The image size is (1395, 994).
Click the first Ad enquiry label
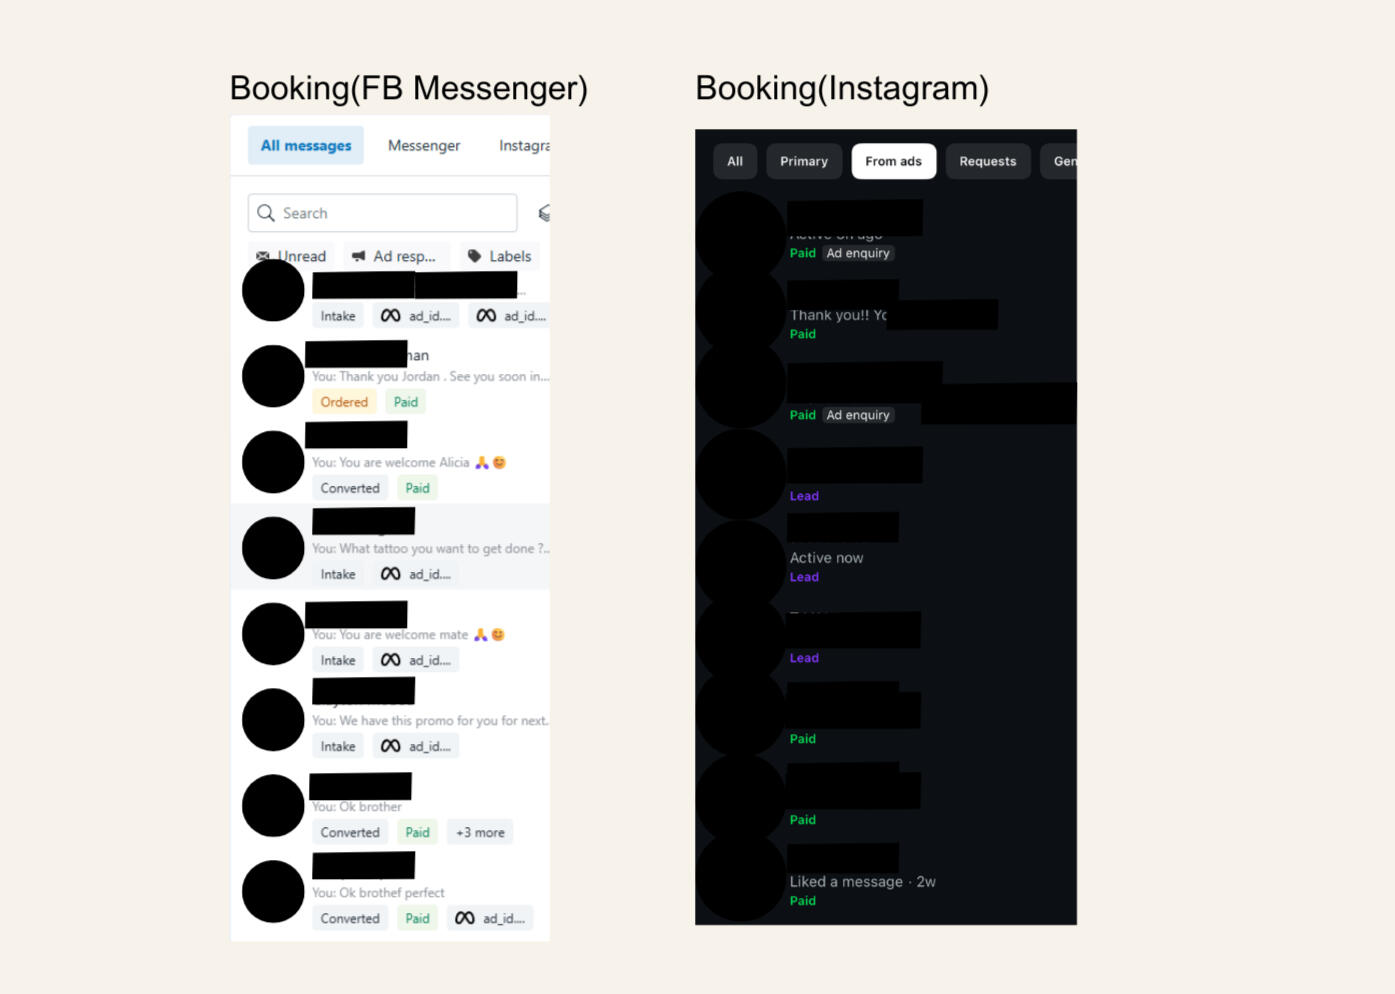857,253
